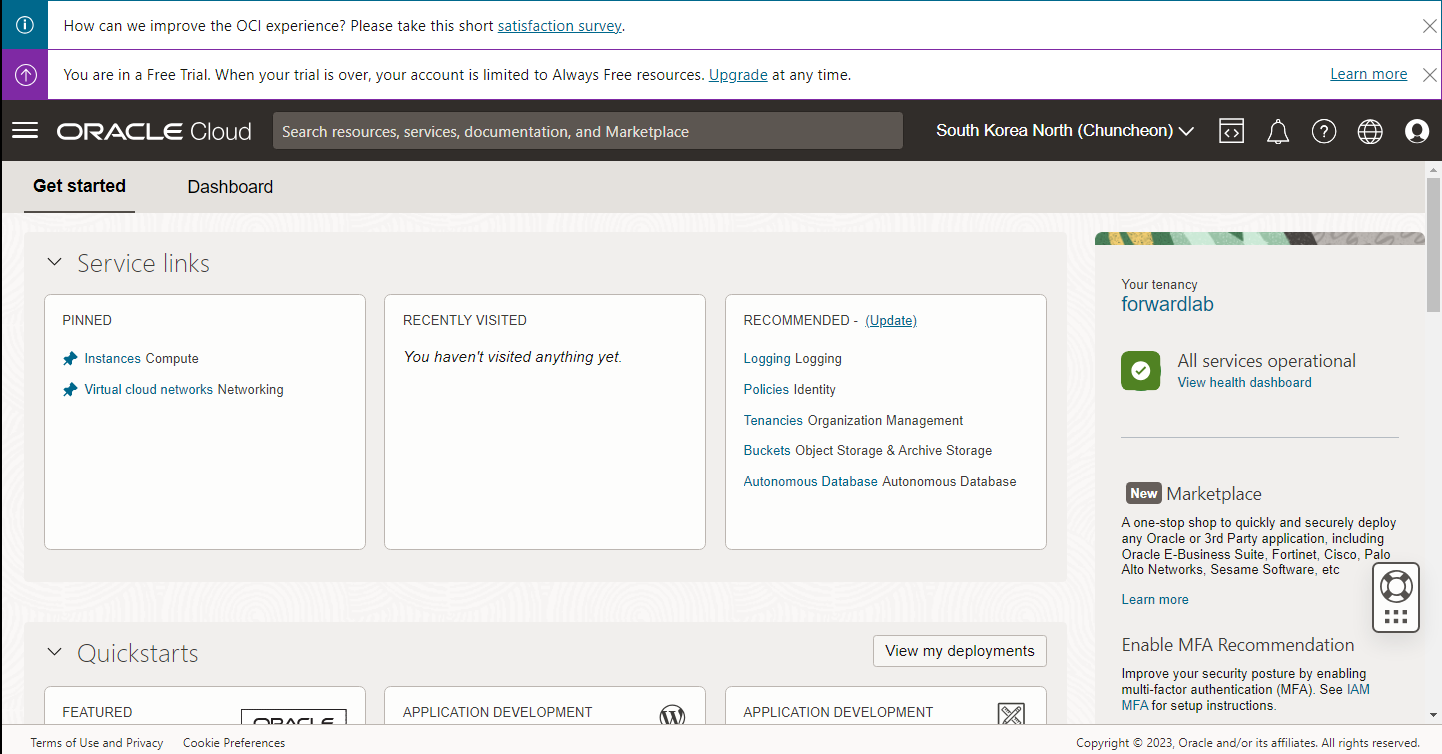
Task: Click the FEATURED card label
Action: tap(97, 712)
